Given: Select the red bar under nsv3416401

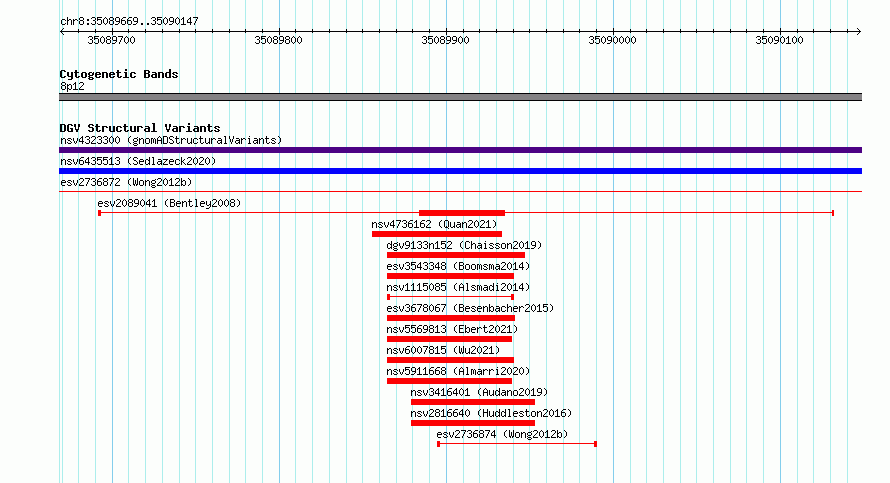Looking at the screenshot, I should point(473,402).
